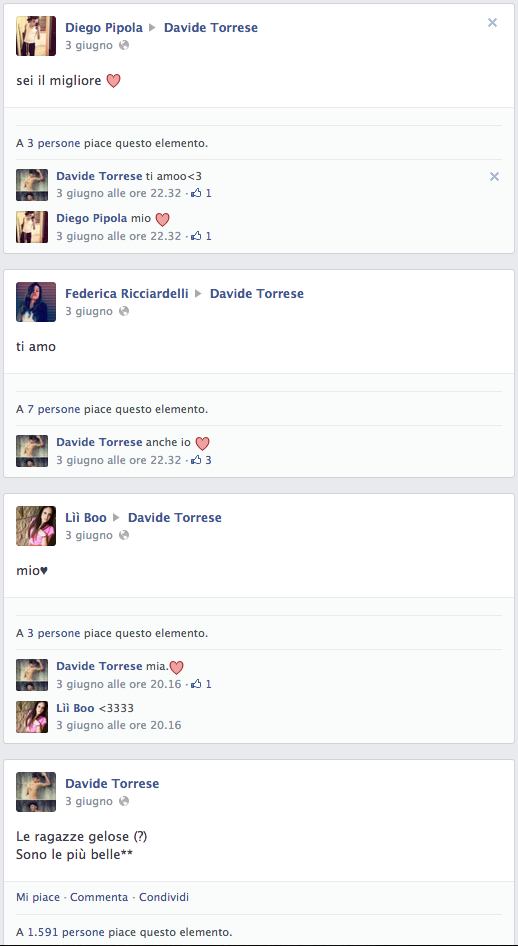The width and height of the screenshot is (518, 946).
Task: Open the '3 giugno alle ore 20.16' timestamp under '<3333'
Action: pyautogui.click(x=119, y=725)
